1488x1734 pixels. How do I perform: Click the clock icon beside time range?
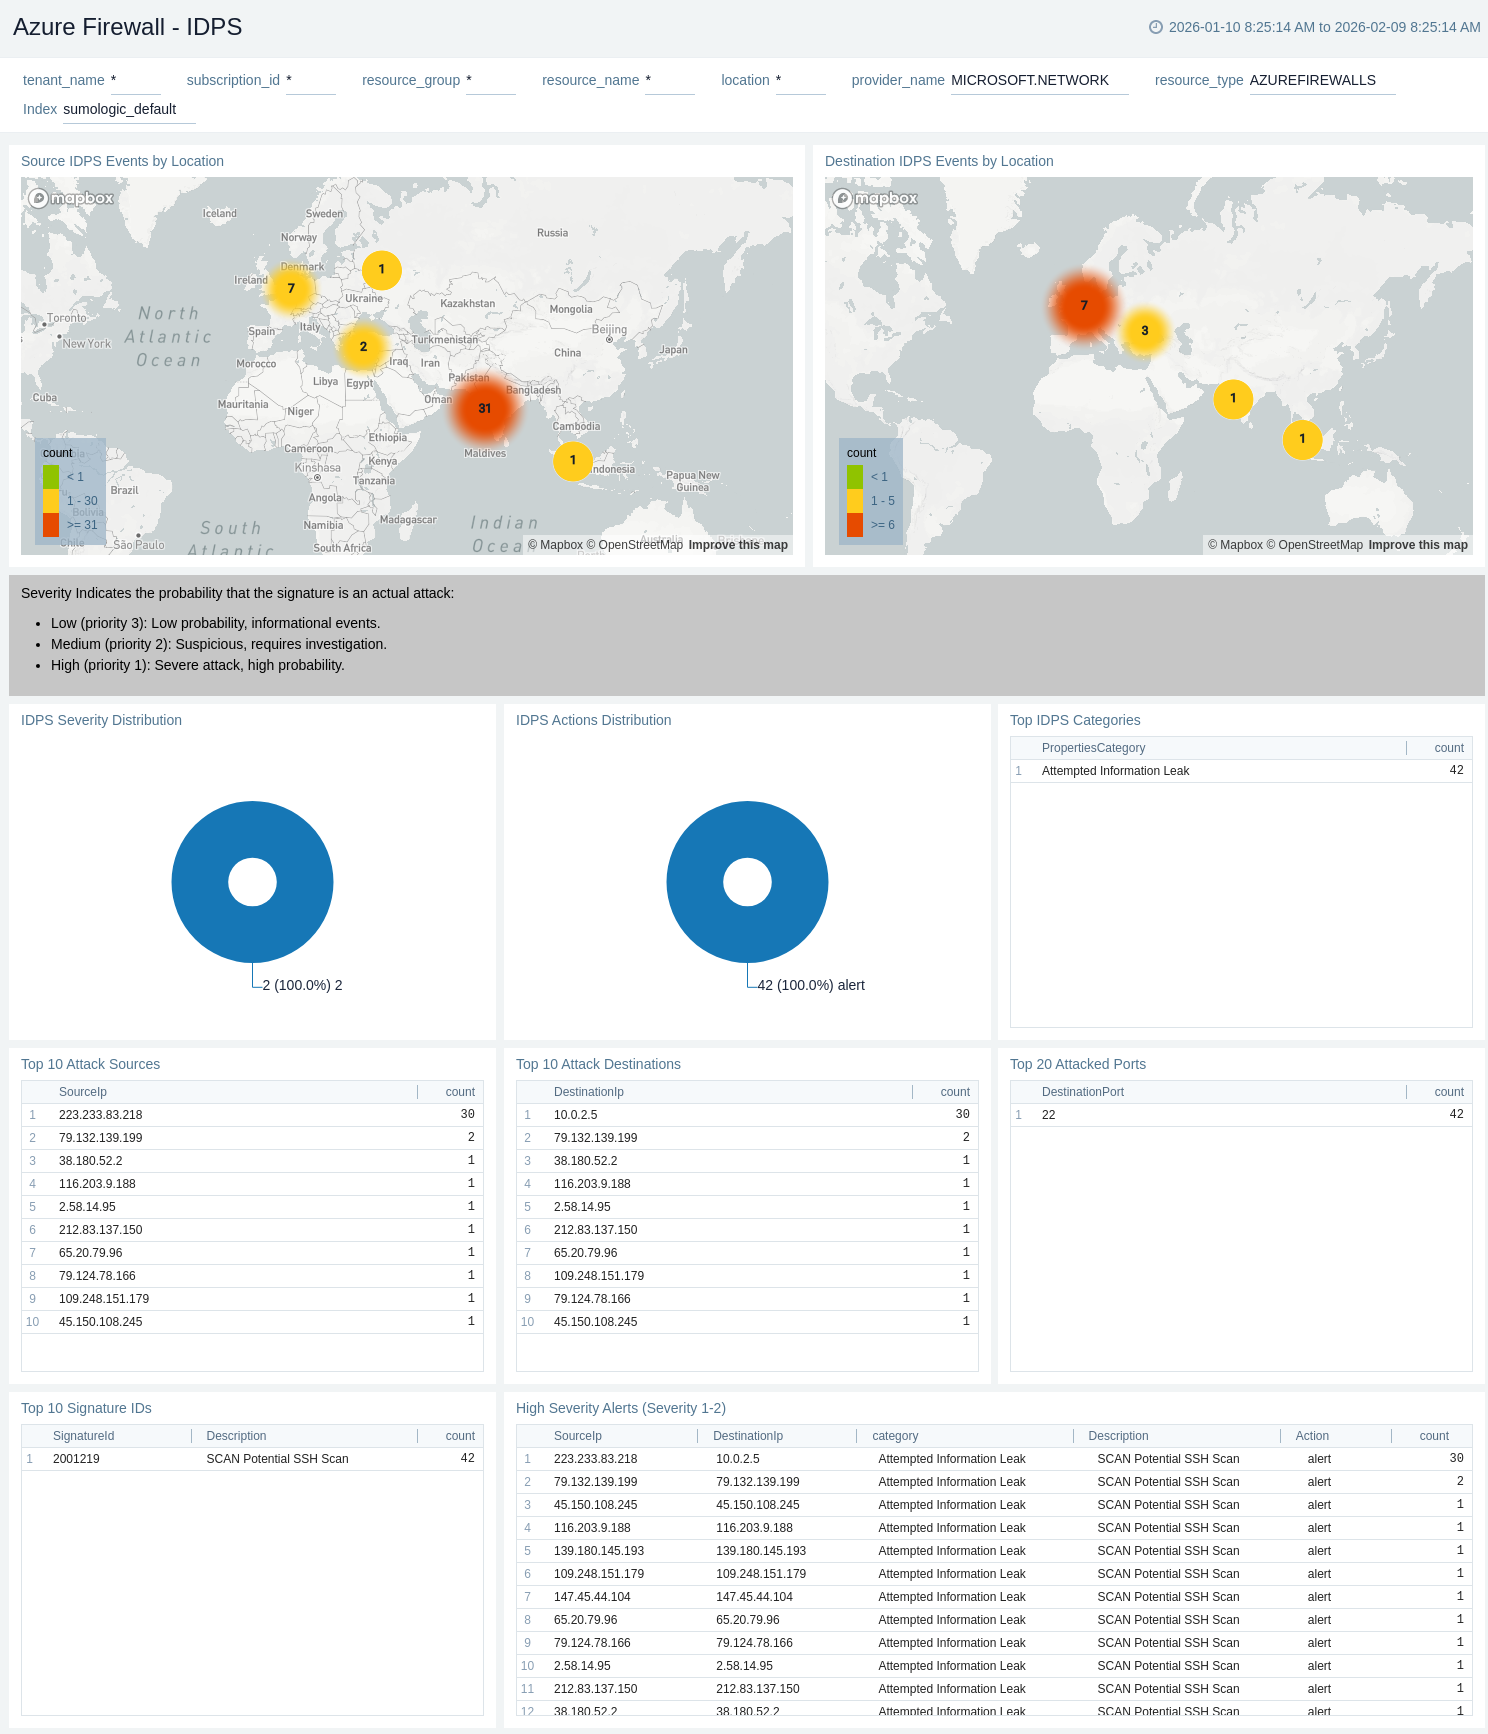(1155, 27)
